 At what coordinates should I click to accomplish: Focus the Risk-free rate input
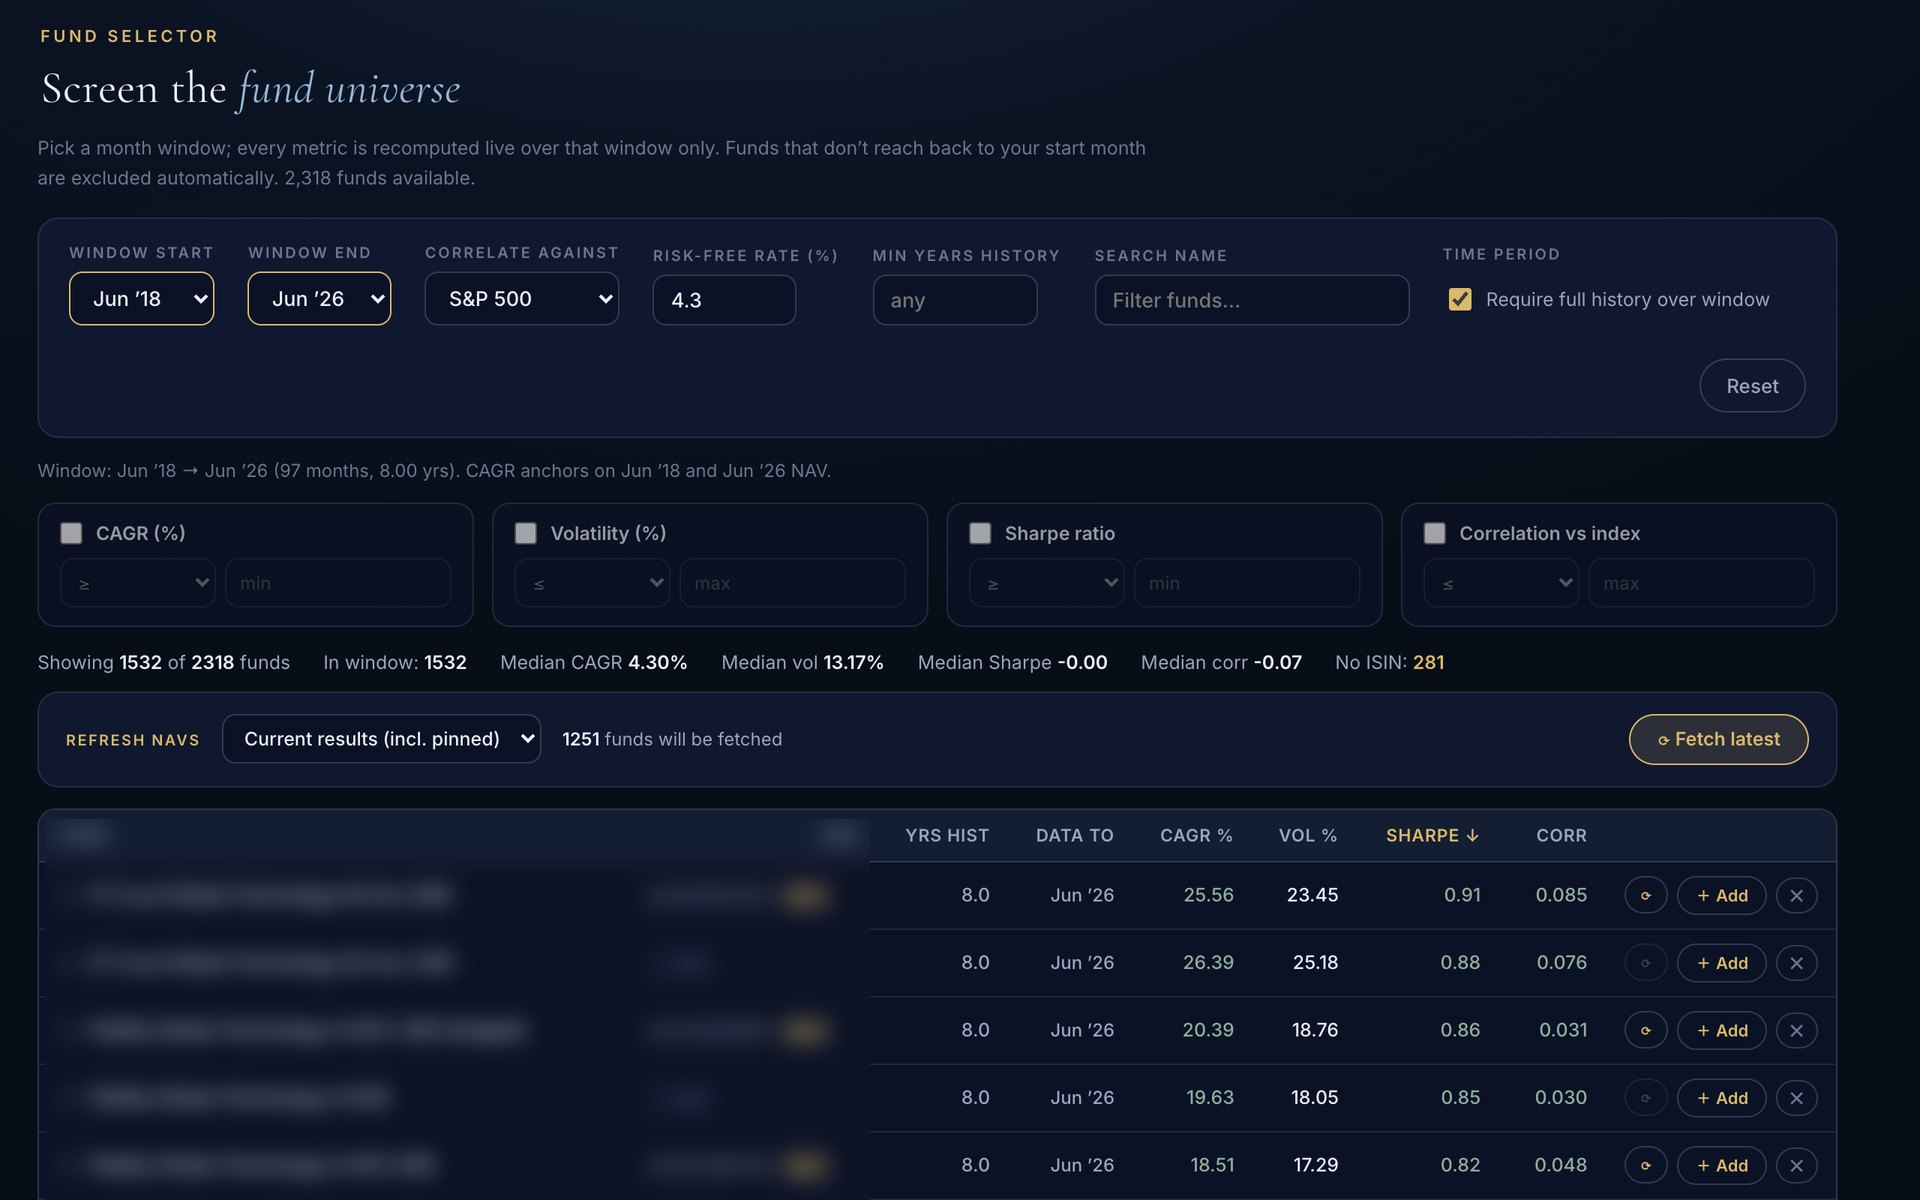(x=724, y=300)
